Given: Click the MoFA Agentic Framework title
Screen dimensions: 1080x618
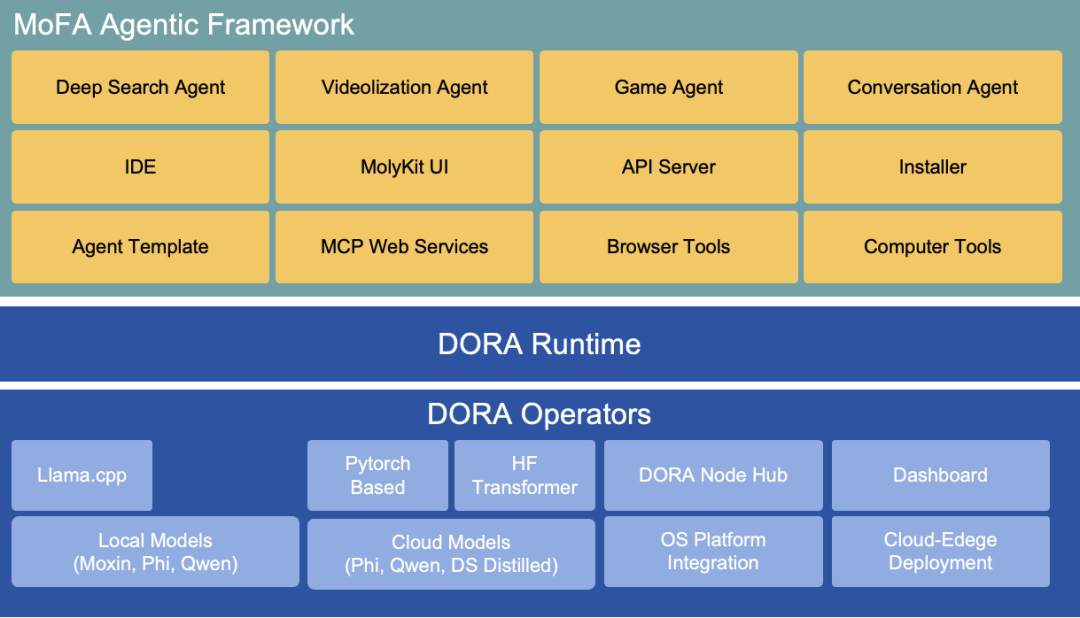Looking at the screenshot, I should coord(183,25).
